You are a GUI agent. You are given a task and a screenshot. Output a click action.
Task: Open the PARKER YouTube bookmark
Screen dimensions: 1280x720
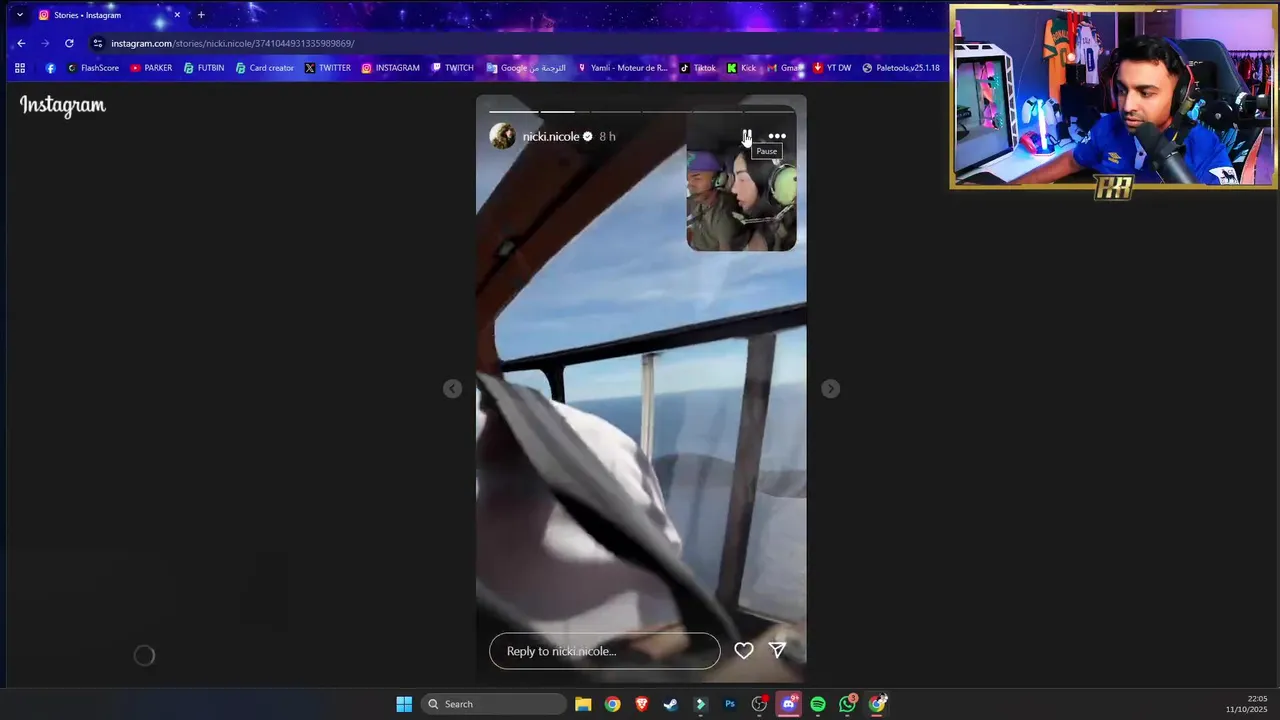coord(151,68)
